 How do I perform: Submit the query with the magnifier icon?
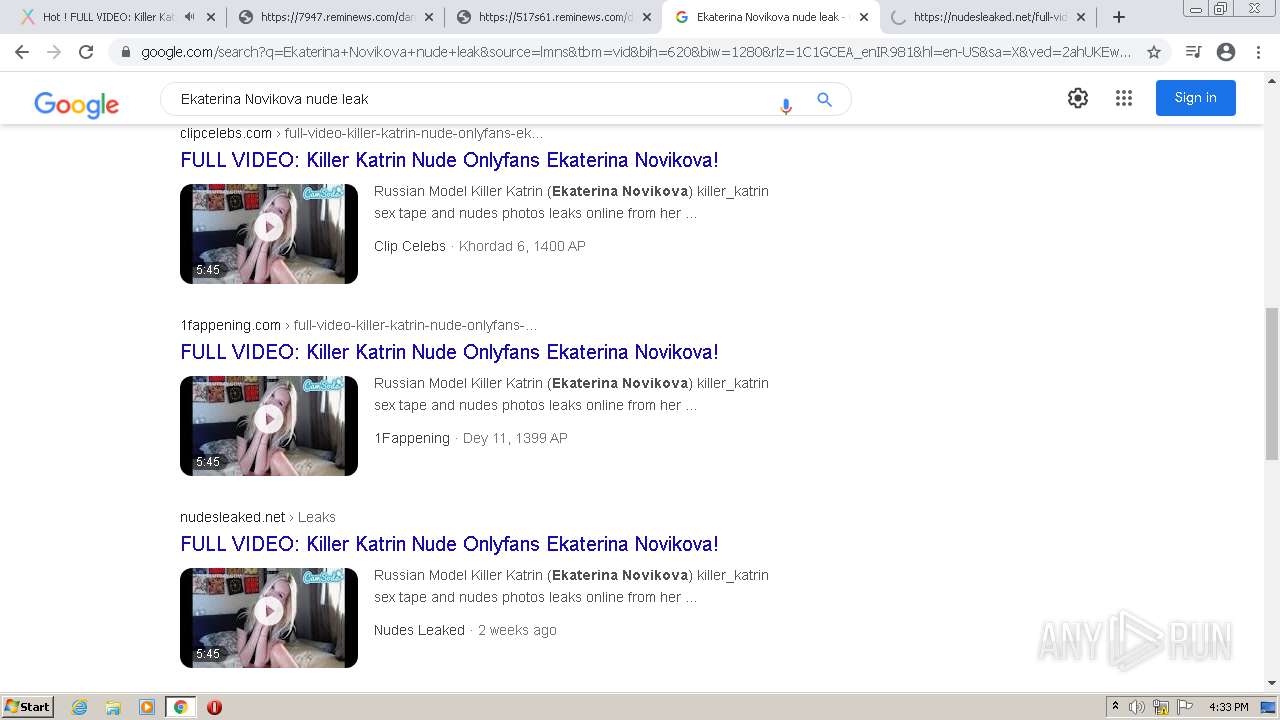tap(825, 99)
